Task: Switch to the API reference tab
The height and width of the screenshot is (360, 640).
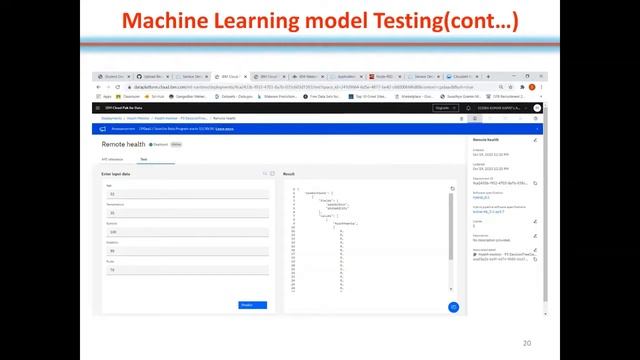Action: click(112, 159)
